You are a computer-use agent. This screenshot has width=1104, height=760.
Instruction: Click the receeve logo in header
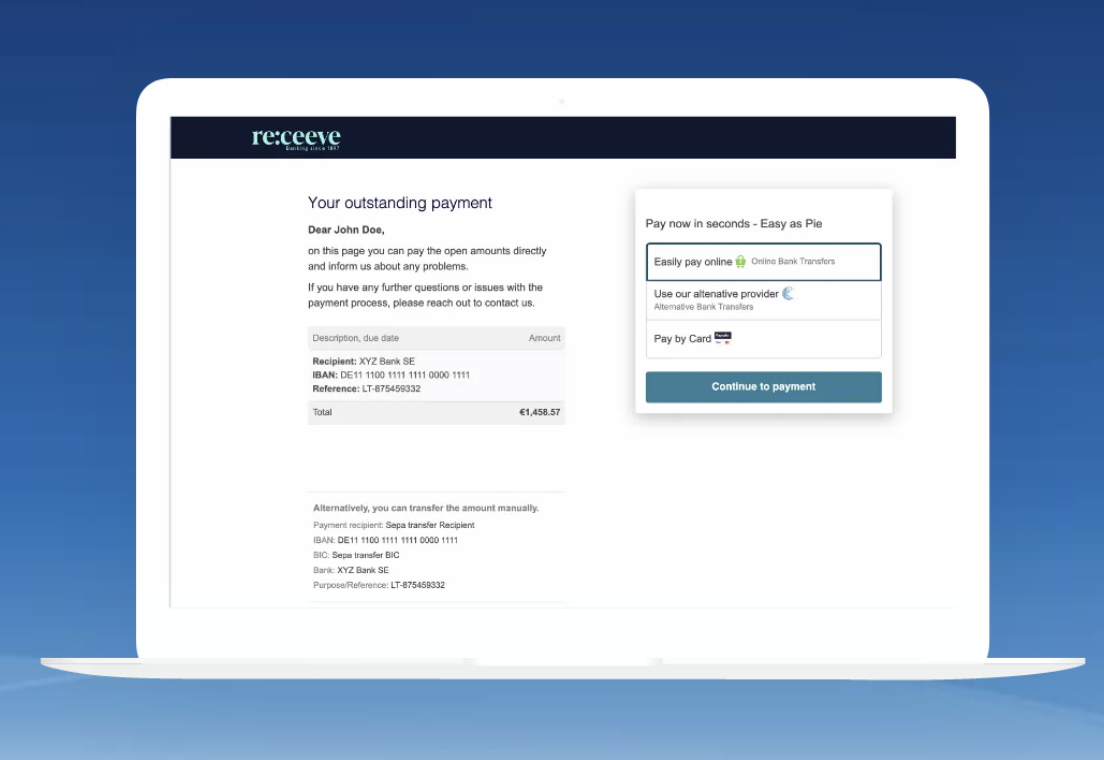(x=296, y=137)
